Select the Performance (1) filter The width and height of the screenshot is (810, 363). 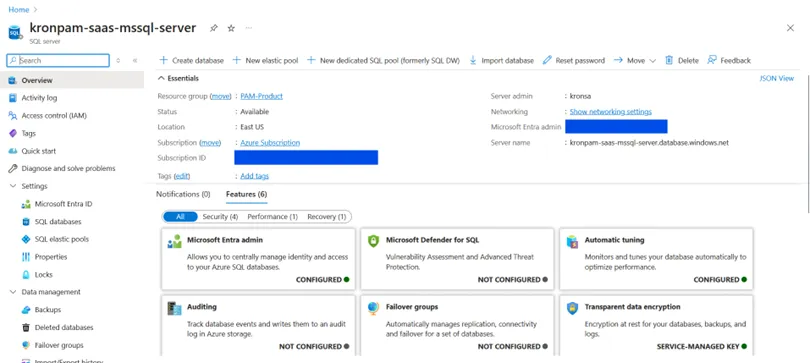(x=273, y=217)
